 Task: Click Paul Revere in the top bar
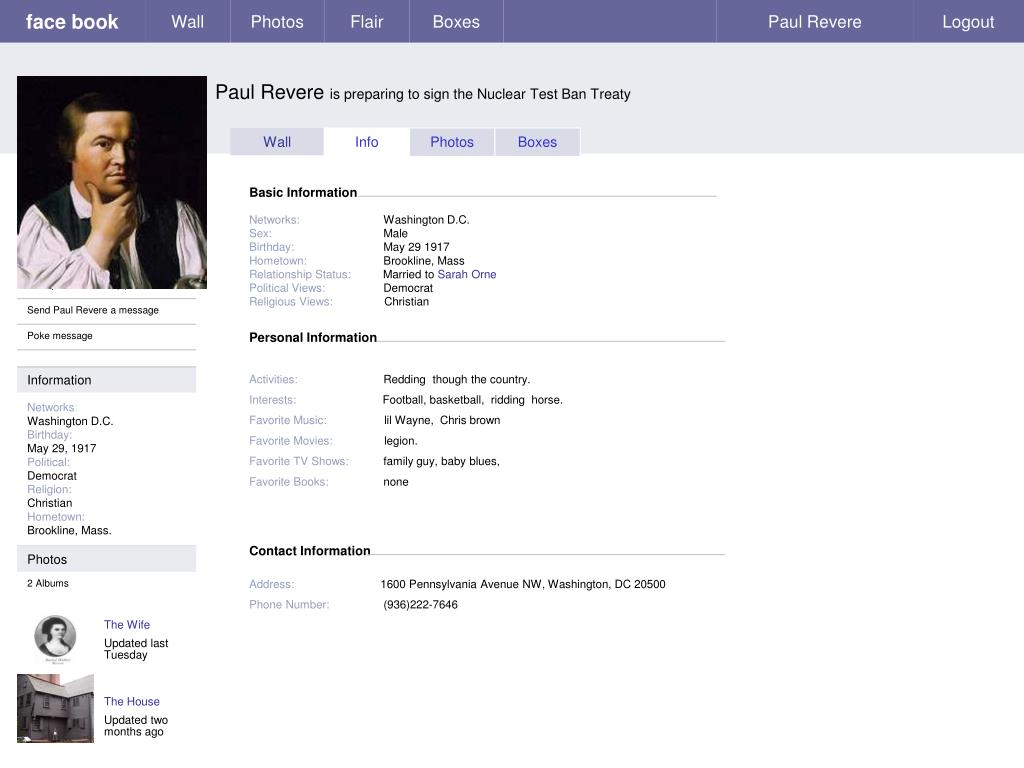click(x=814, y=22)
